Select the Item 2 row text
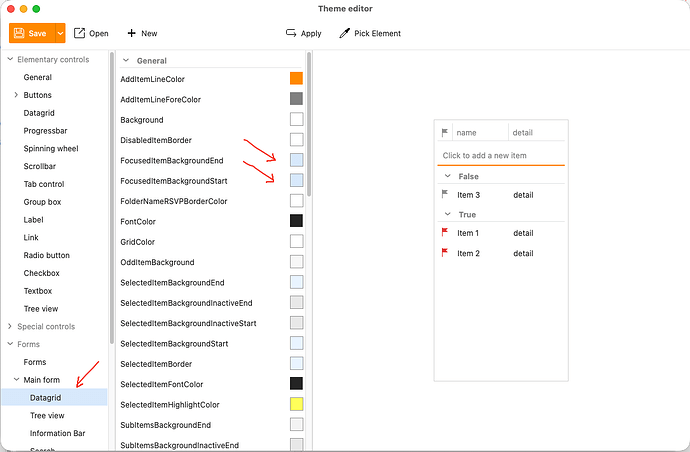The width and height of the screenshot is (690, 452). [x=468, y=253]
